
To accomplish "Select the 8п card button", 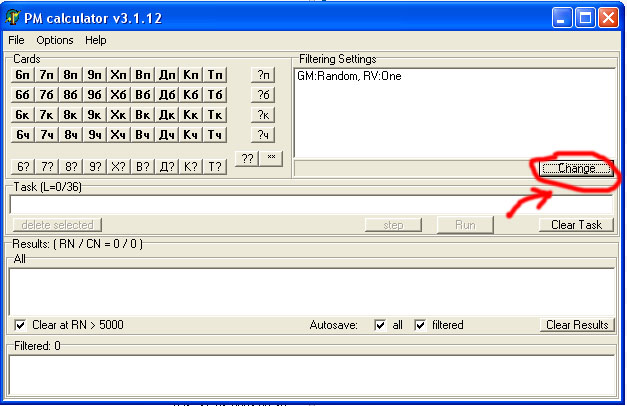I will (71, 75).
